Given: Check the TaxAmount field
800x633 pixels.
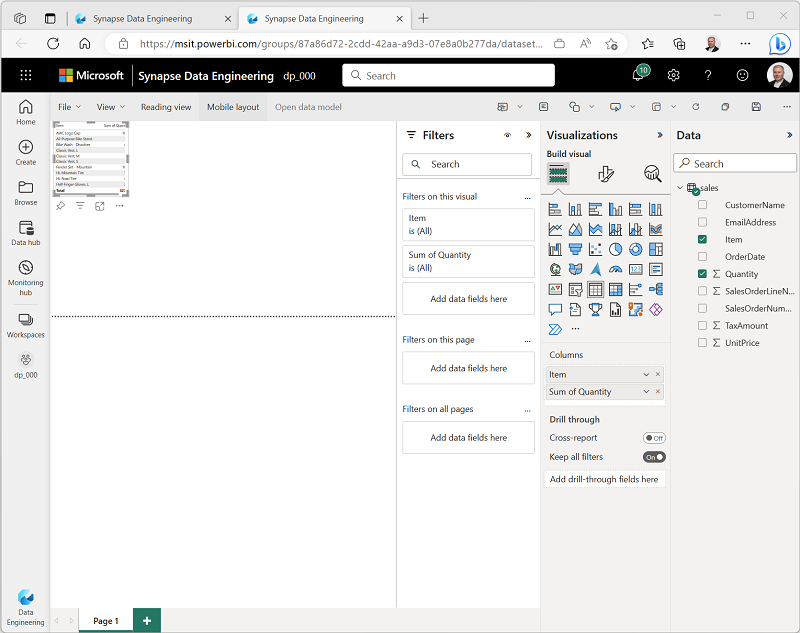Looking at the screenshot, I should (x=703, y=325).
